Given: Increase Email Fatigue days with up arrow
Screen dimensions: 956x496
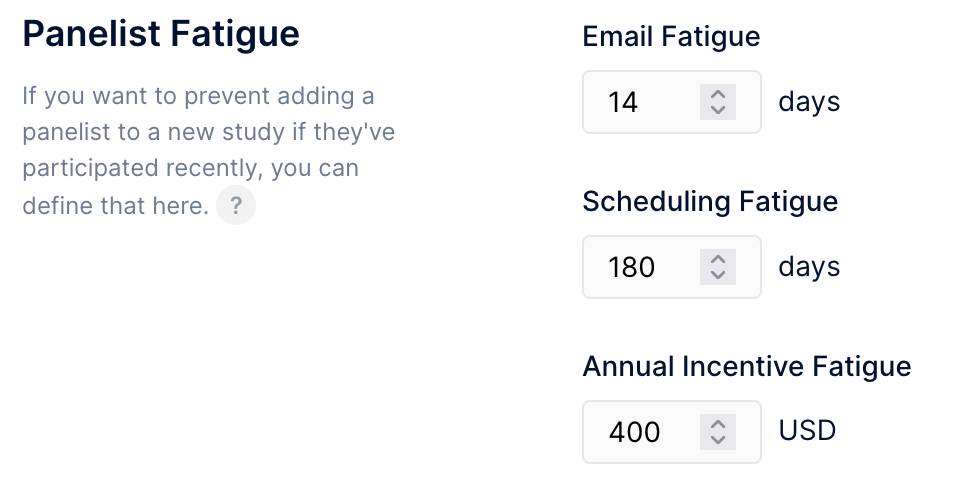Looking at the screenshot, I should tap(718, 94).
